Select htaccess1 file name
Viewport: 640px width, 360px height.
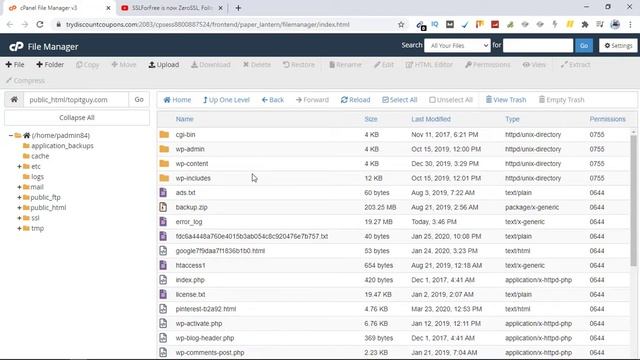coord(190,265)
